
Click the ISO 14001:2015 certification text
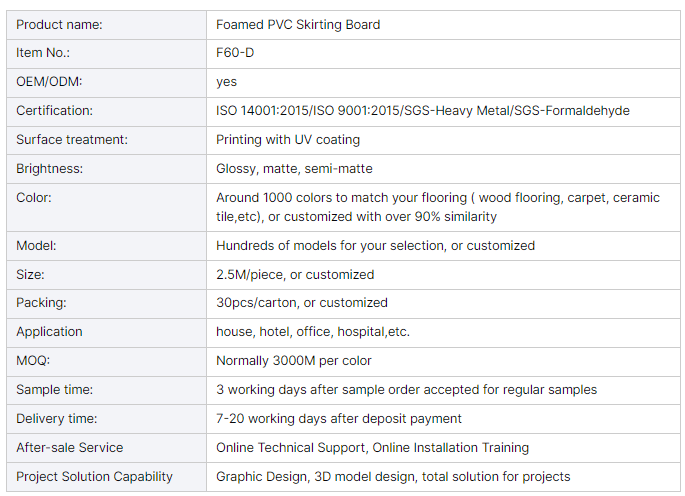(264, 111)
